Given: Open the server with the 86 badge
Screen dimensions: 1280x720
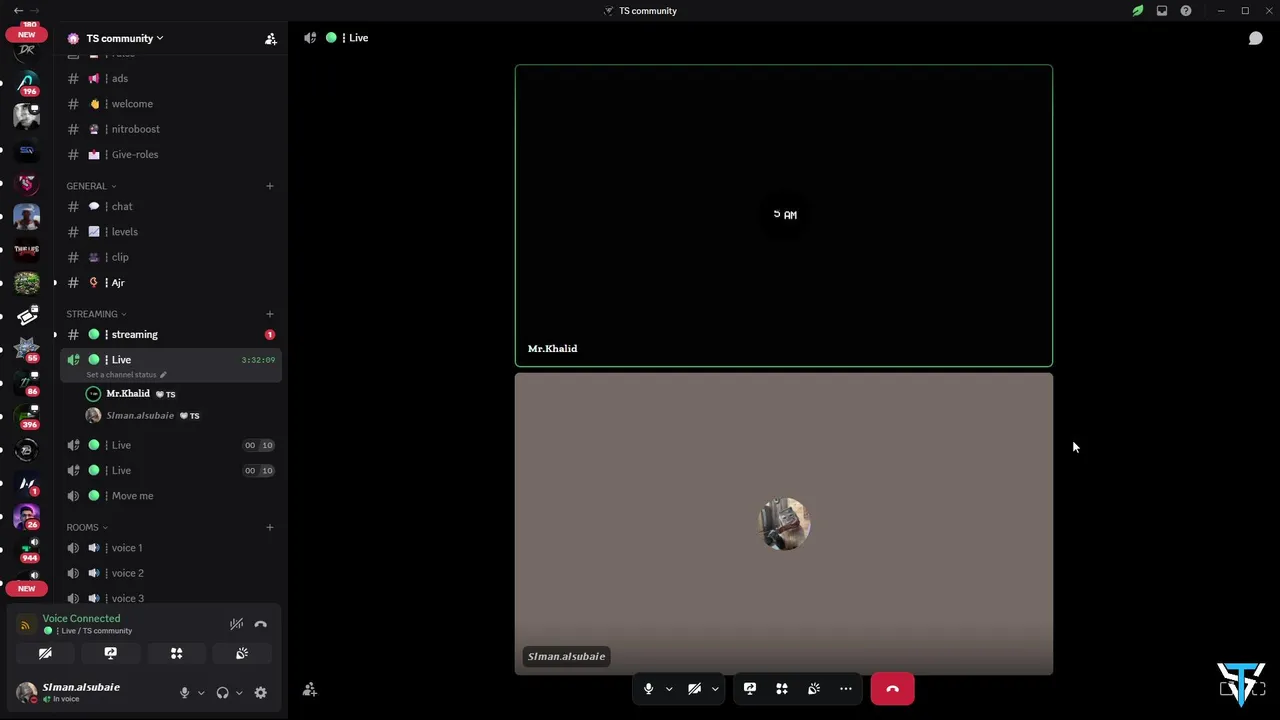Looking at the screenshot, I should [x=27, y=383].
